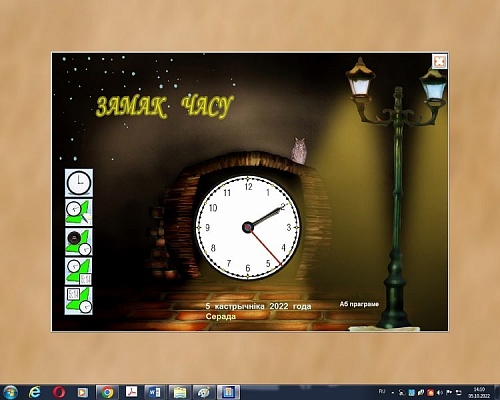The height and width of the screenshot is (400, 500).
Task: Open the analog-to-digital time exercise icon
Action: 79,271
